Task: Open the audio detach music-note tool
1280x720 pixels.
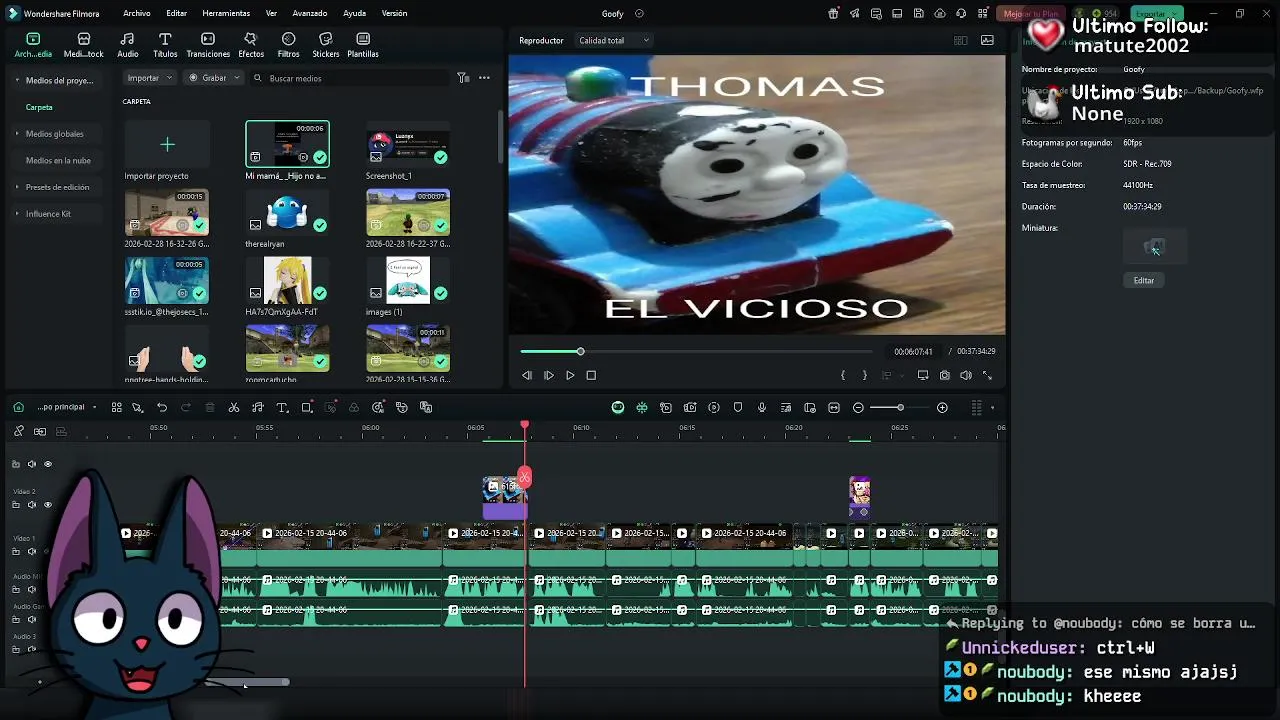Action: (258, 407)
